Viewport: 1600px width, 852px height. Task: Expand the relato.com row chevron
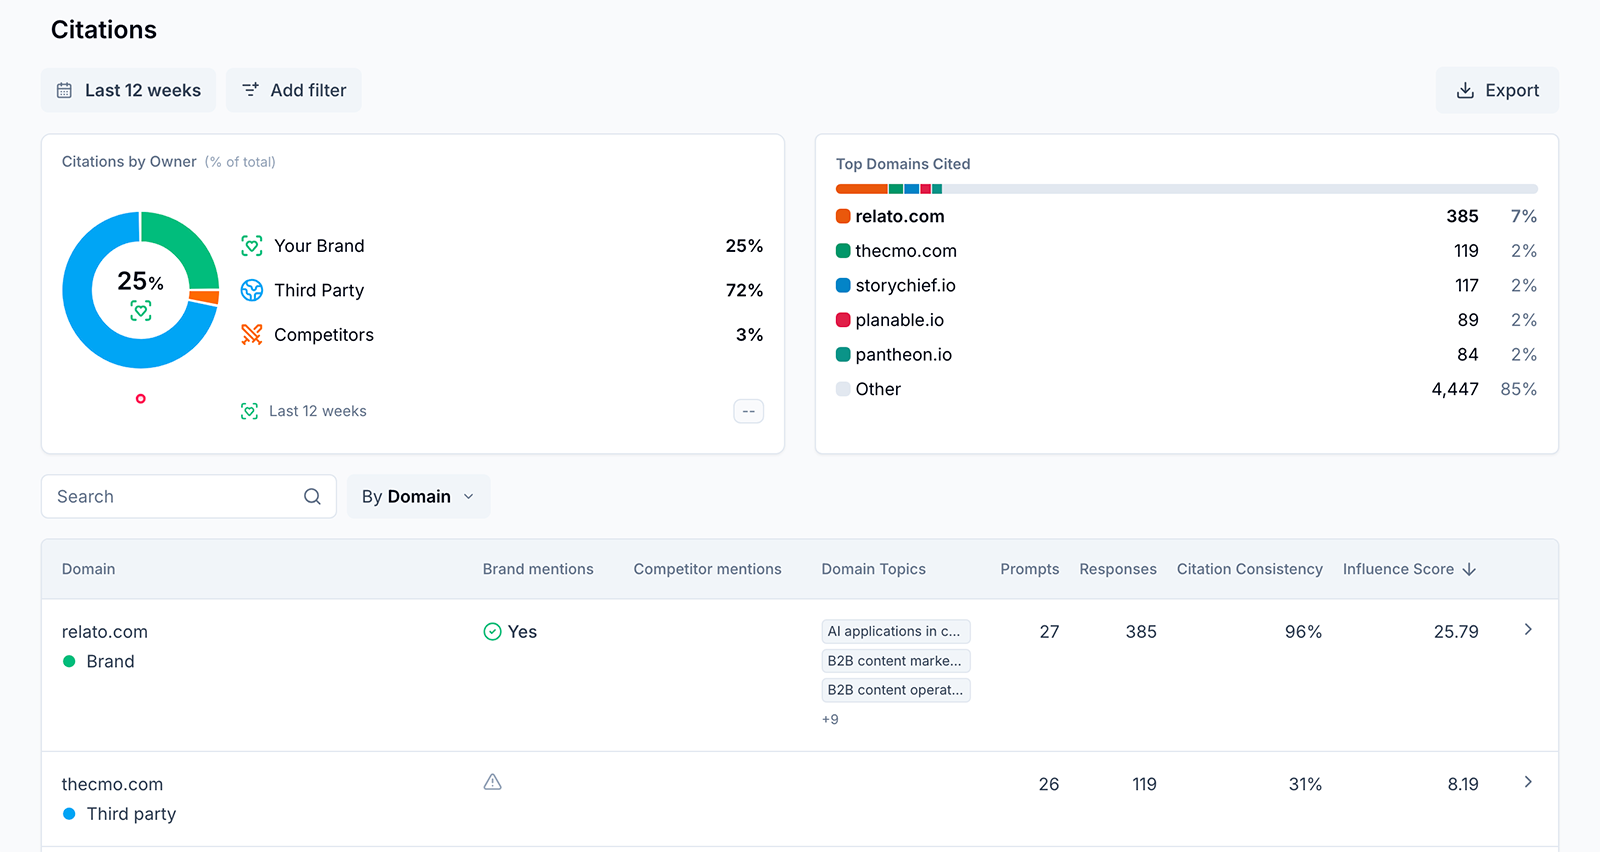tap(1528, 630)
